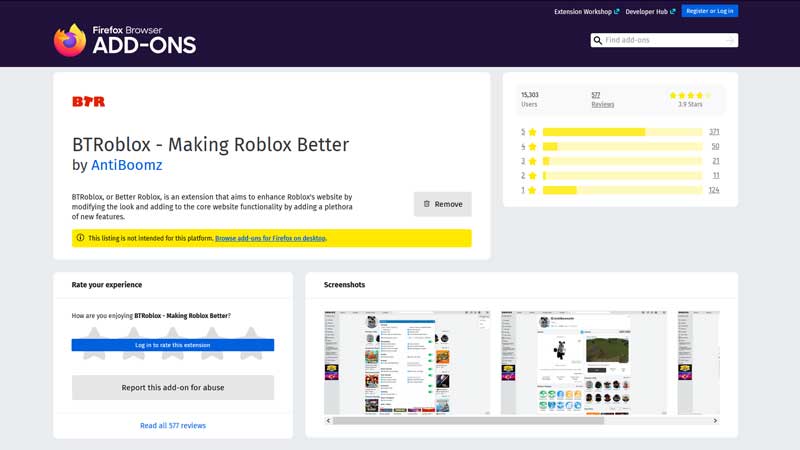800x450 pixels.
Task: Click the Remove button
Action: point(442,204)
